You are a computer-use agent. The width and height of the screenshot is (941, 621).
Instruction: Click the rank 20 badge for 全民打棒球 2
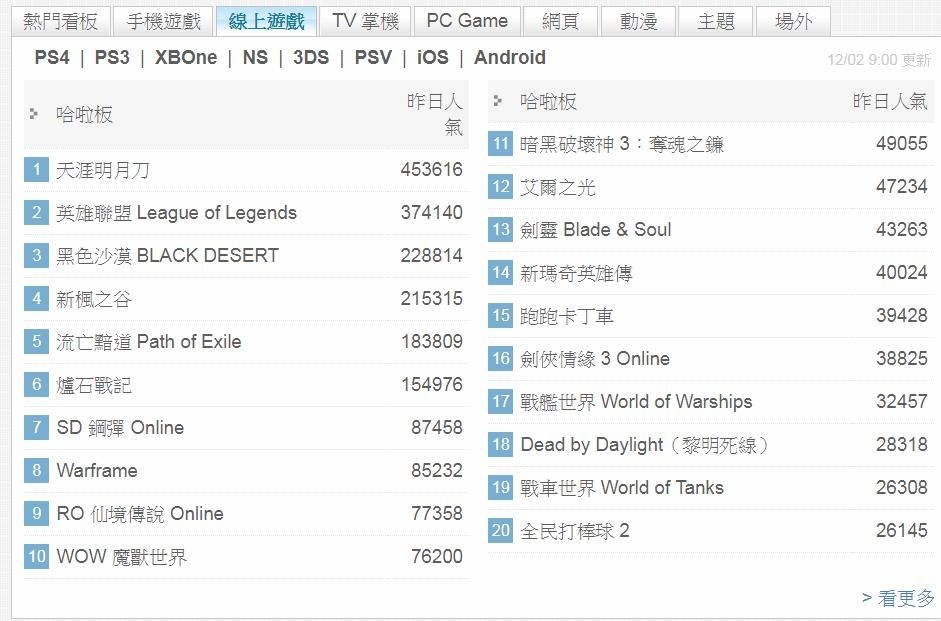501,531
